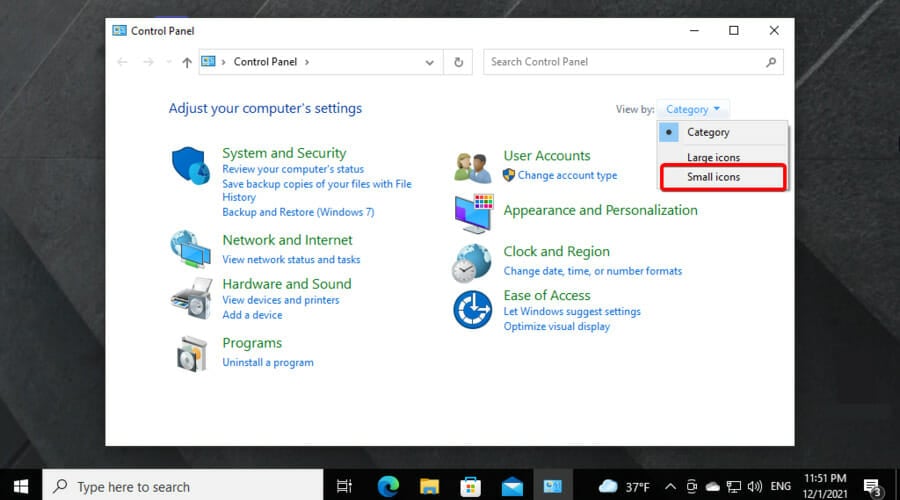The height and width of the screenshot is (500, 900).
Task: Click Change date, time, or number formats
Action: click(x=592, y=271)
